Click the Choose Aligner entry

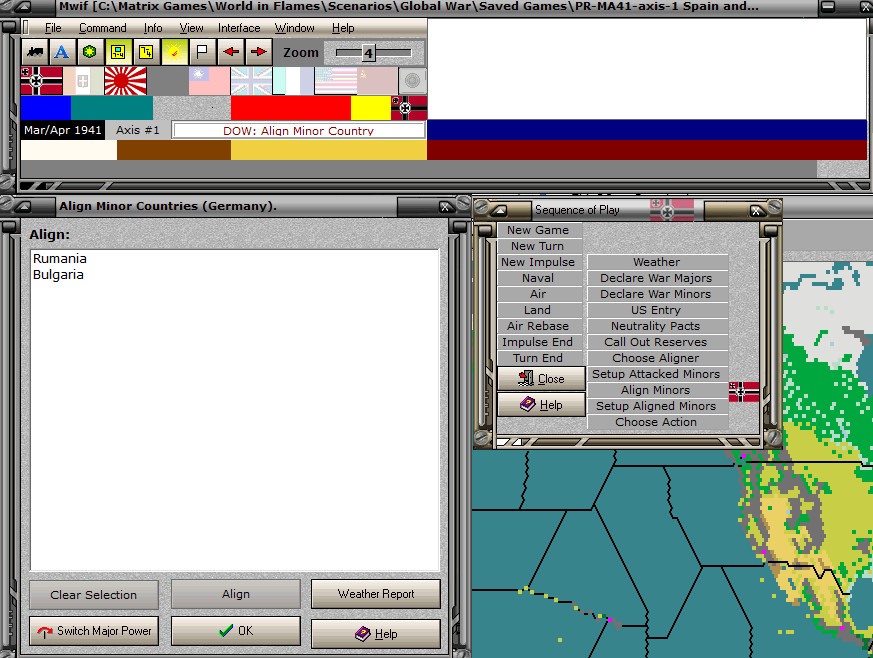coord(657,358)
